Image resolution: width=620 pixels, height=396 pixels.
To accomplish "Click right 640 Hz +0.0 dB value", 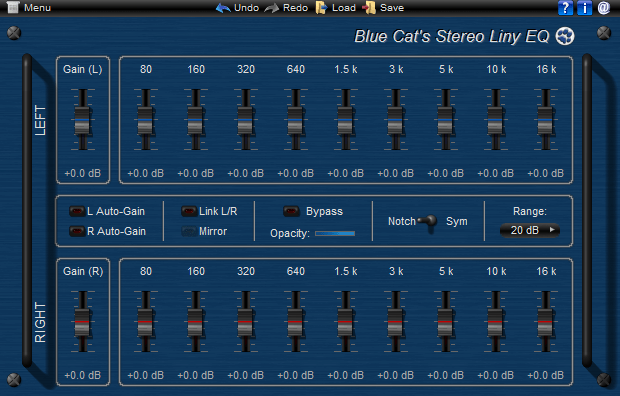I will (296, 375).
